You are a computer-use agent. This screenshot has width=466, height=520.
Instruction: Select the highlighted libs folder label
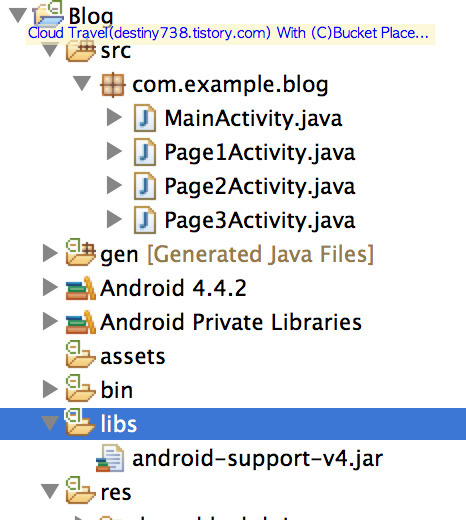(119, 423)
